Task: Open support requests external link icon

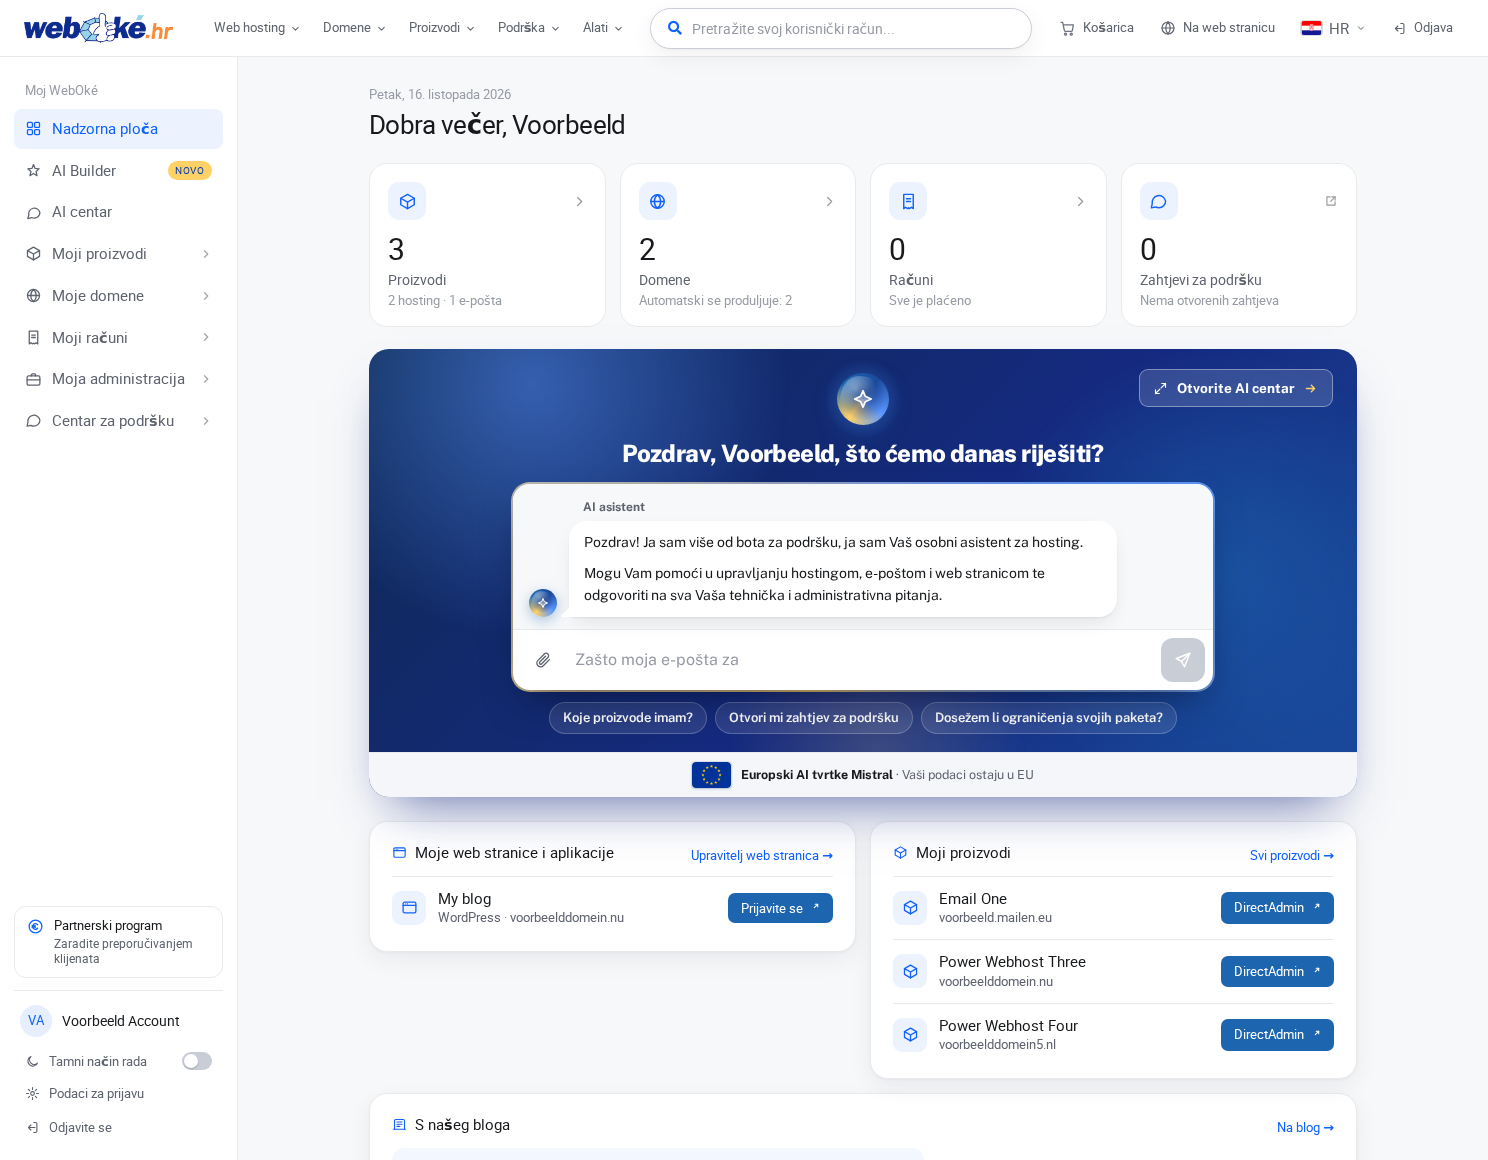Action: pos(1331,201)
